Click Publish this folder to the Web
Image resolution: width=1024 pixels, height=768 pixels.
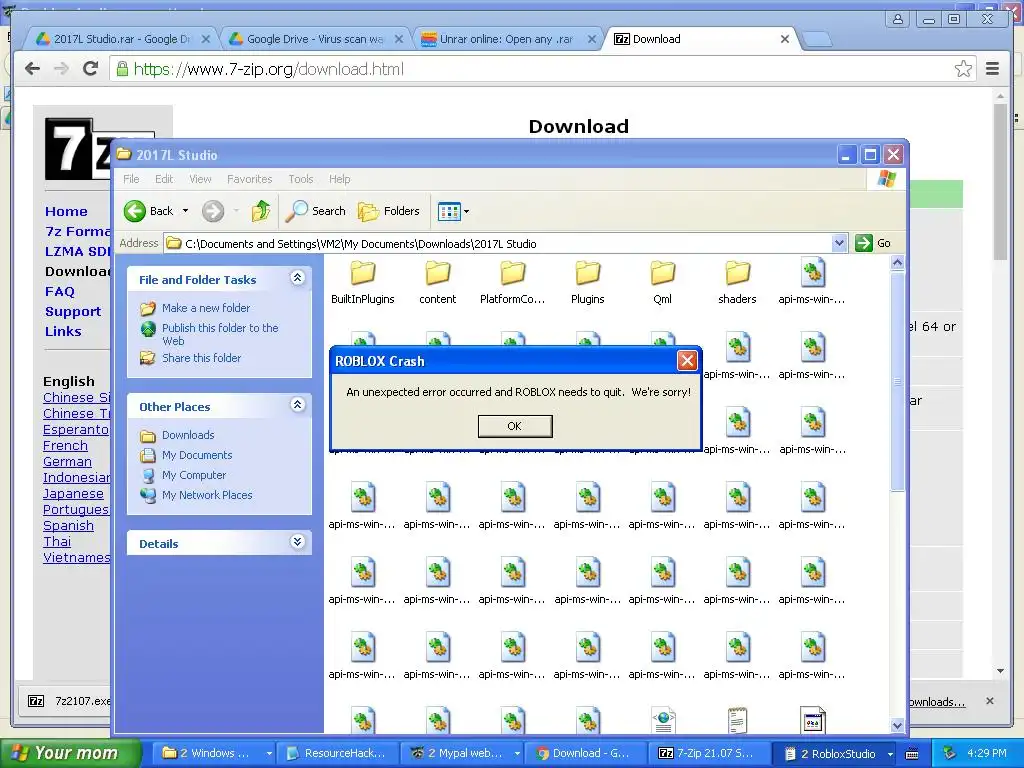220,334
